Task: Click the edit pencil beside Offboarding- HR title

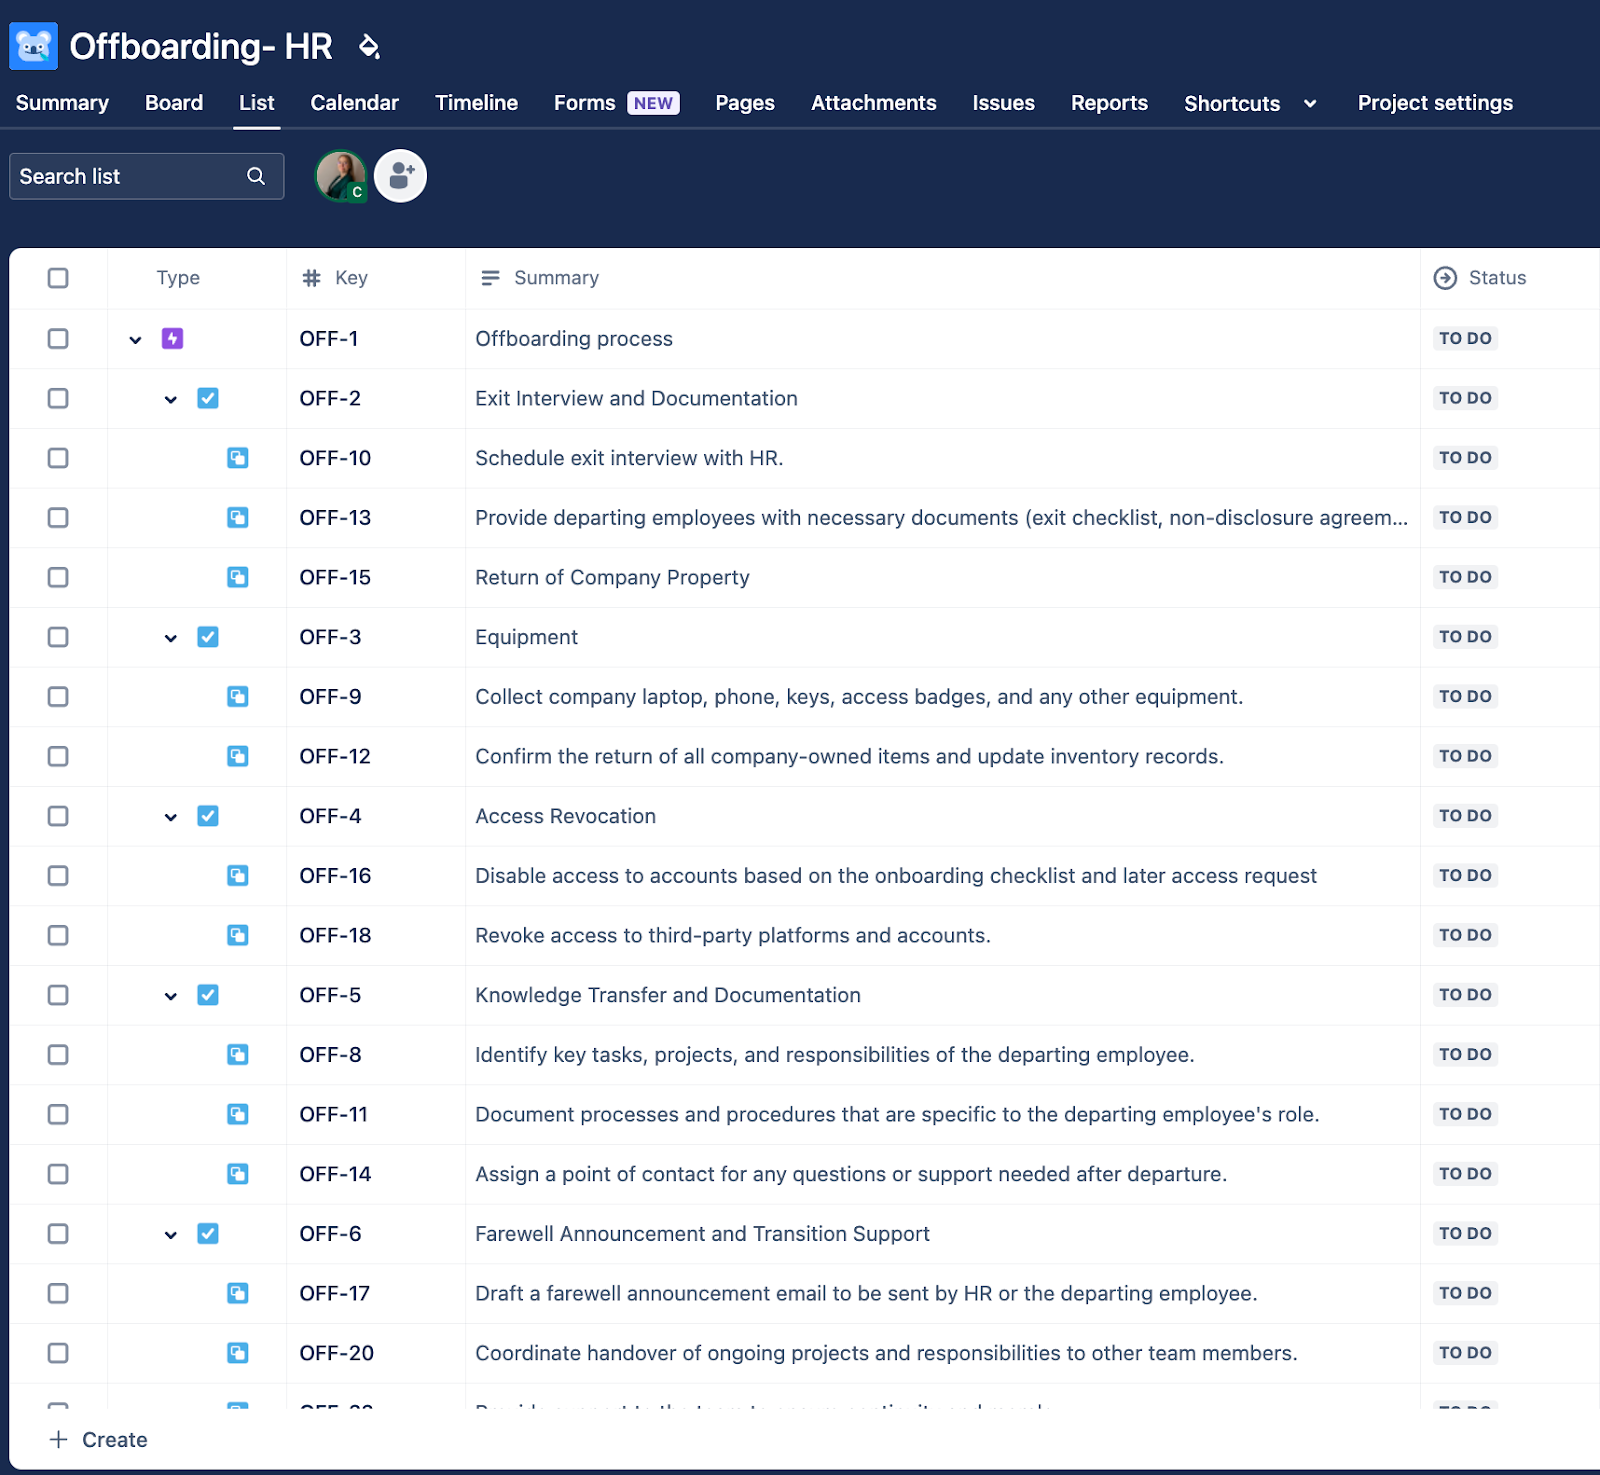Action: [x=370, y=46]
